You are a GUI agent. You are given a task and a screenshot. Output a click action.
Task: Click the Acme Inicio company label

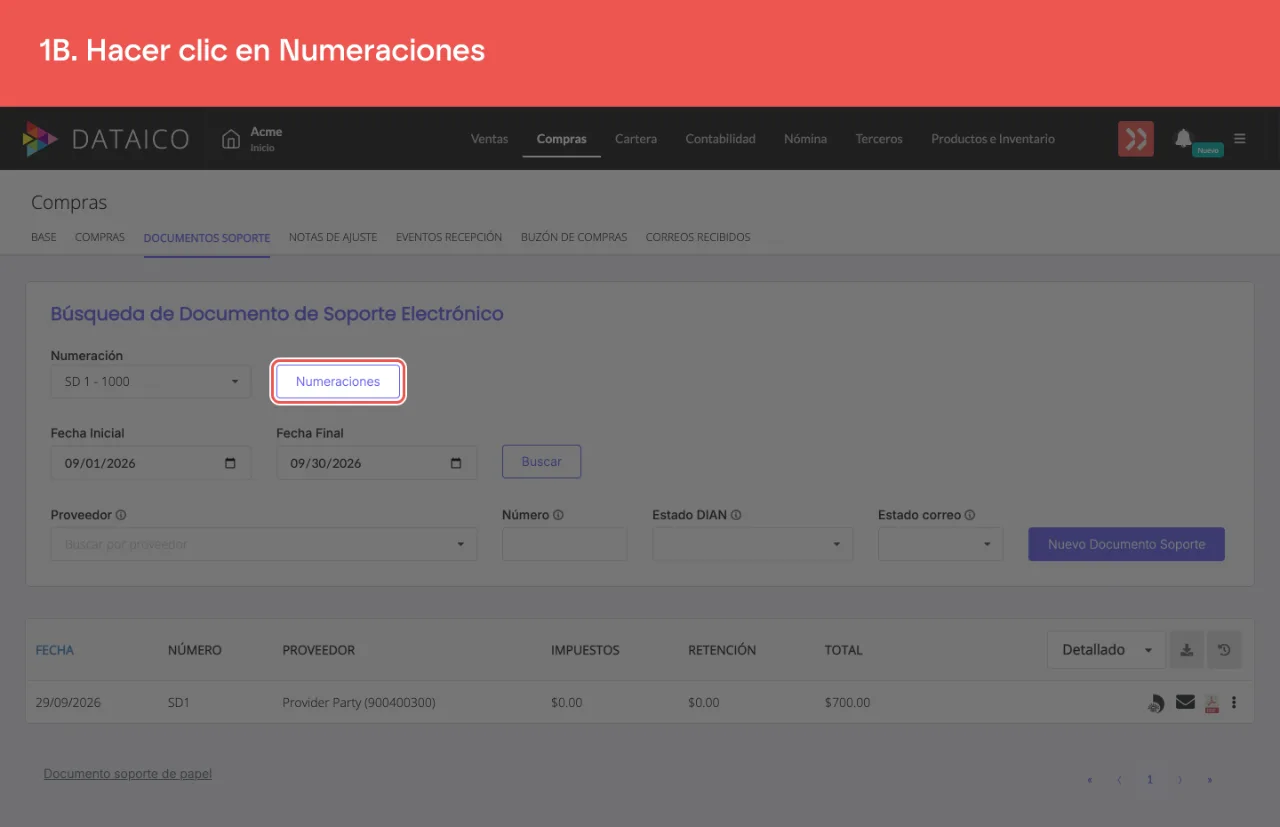coord(266,139)
